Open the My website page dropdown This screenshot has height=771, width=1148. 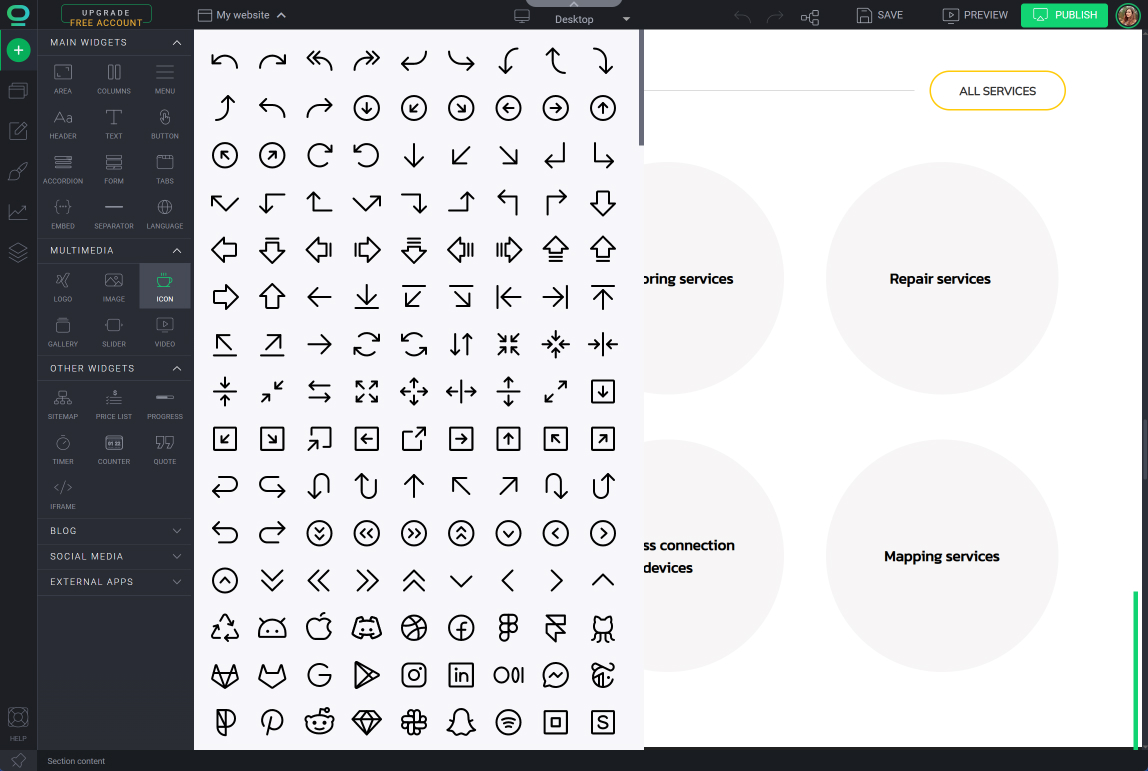(242, 15)
